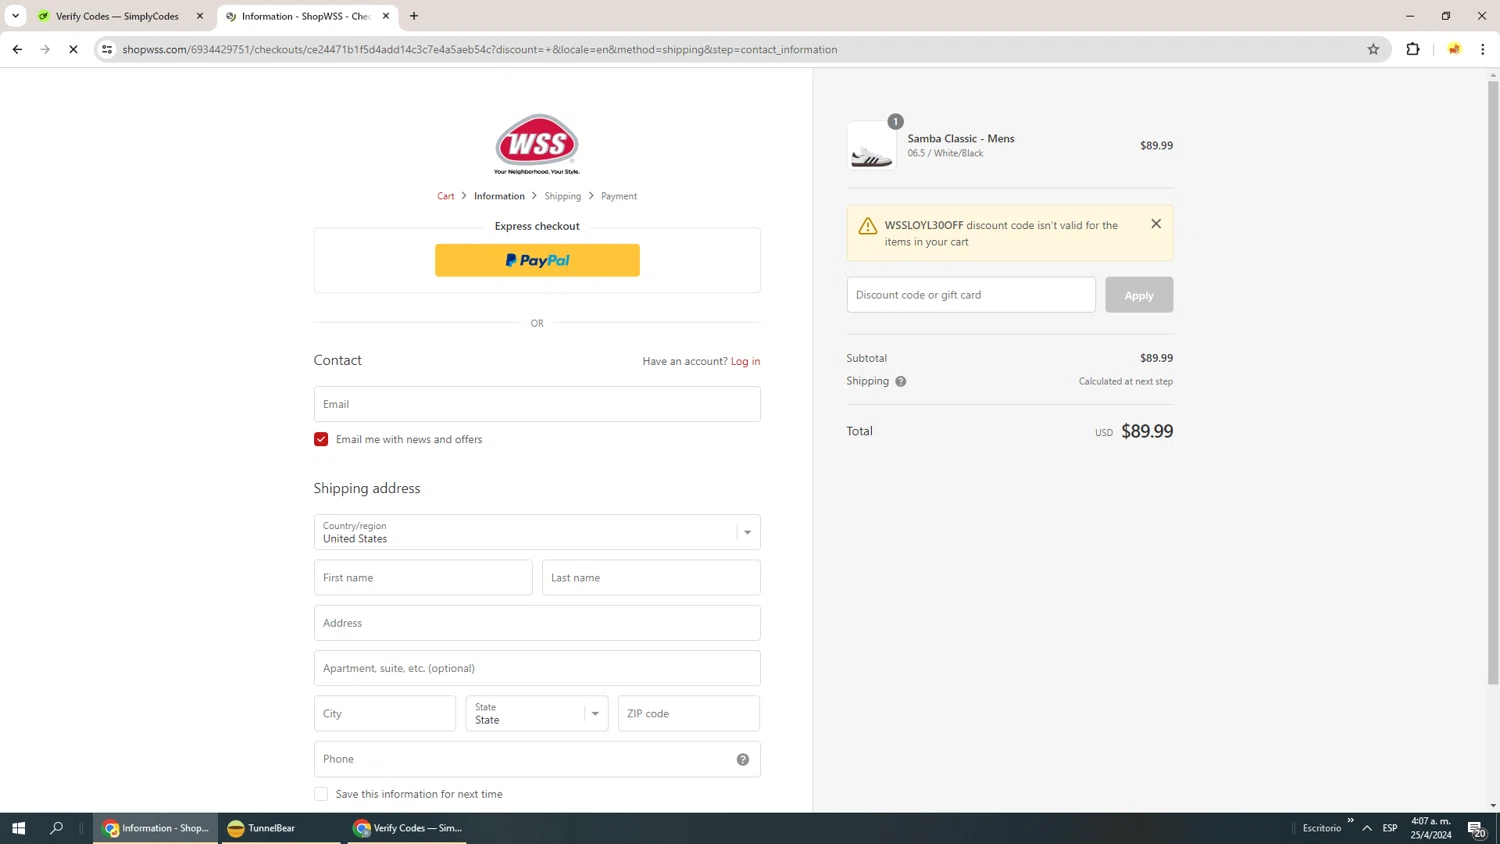Click the ESP language indicator
Image resolution: width=1500 pixels, height=844 pixels.
pyautogui.click(x=1390, y=828)
